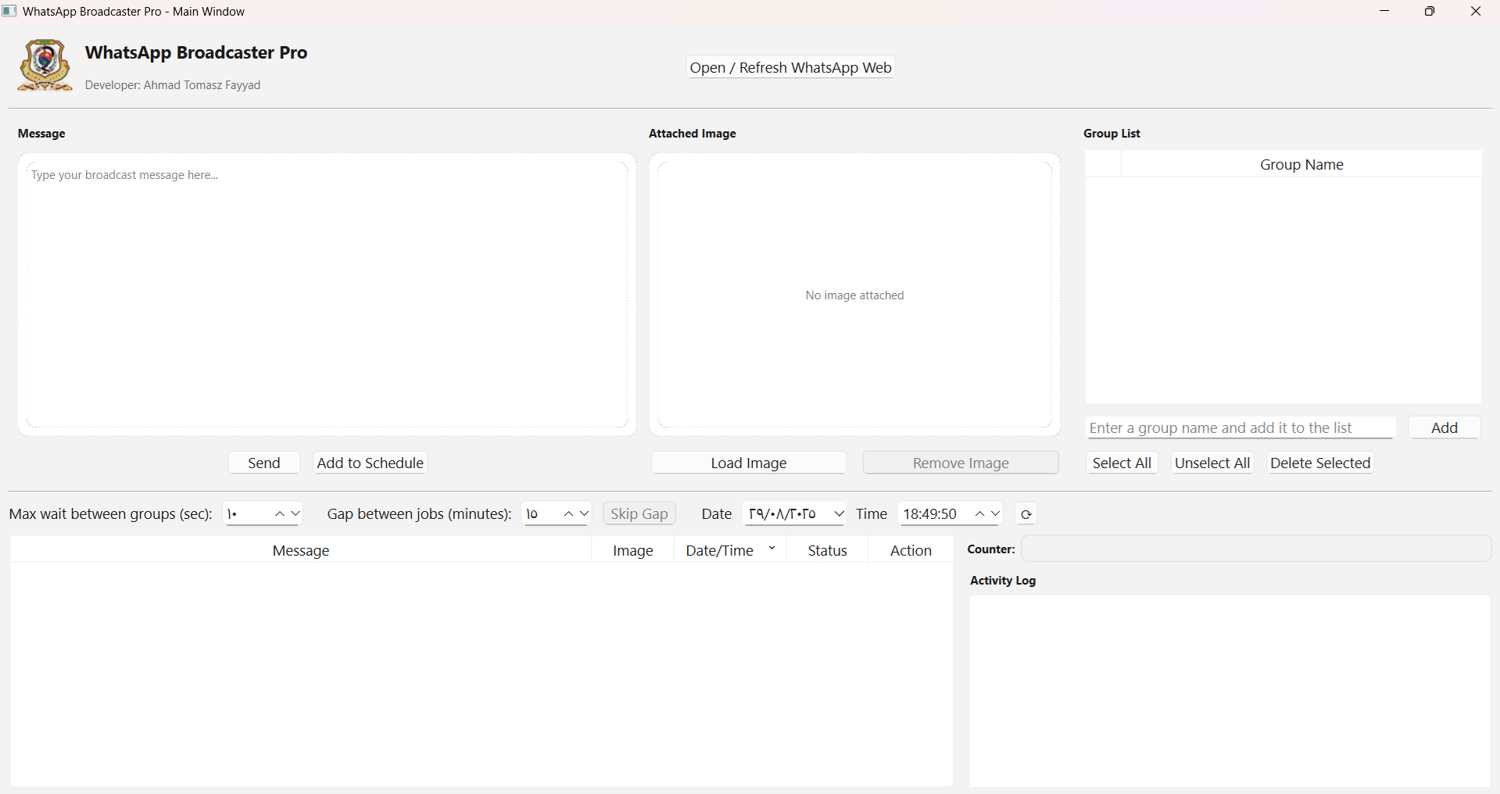Decrease gap between jobs minutes
The height and width of the screenshot is (794, 1500).
click(x=584, y=514)
